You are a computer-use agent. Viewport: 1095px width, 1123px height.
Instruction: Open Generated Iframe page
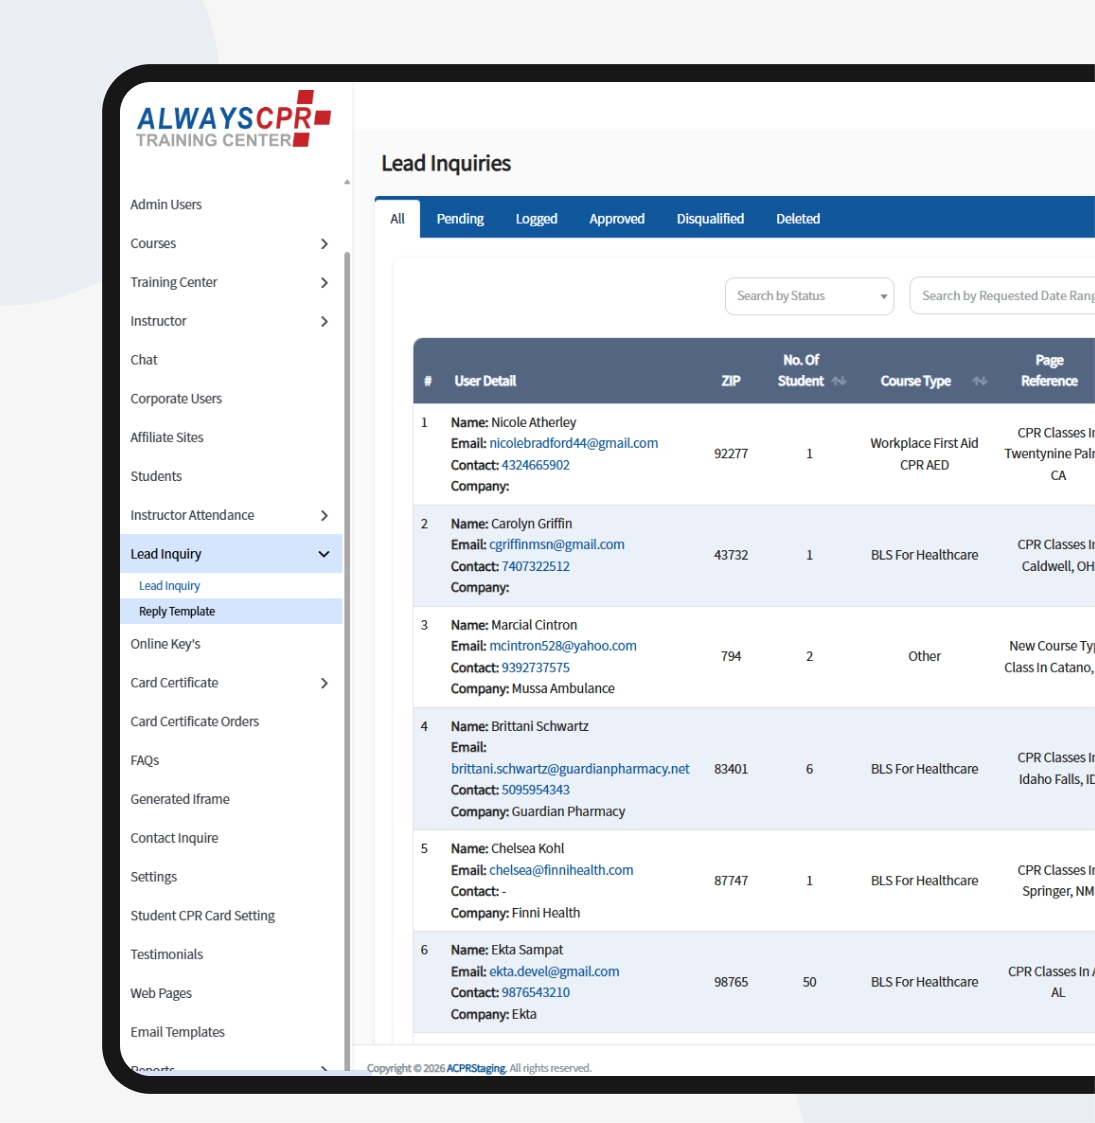point(180,799)
